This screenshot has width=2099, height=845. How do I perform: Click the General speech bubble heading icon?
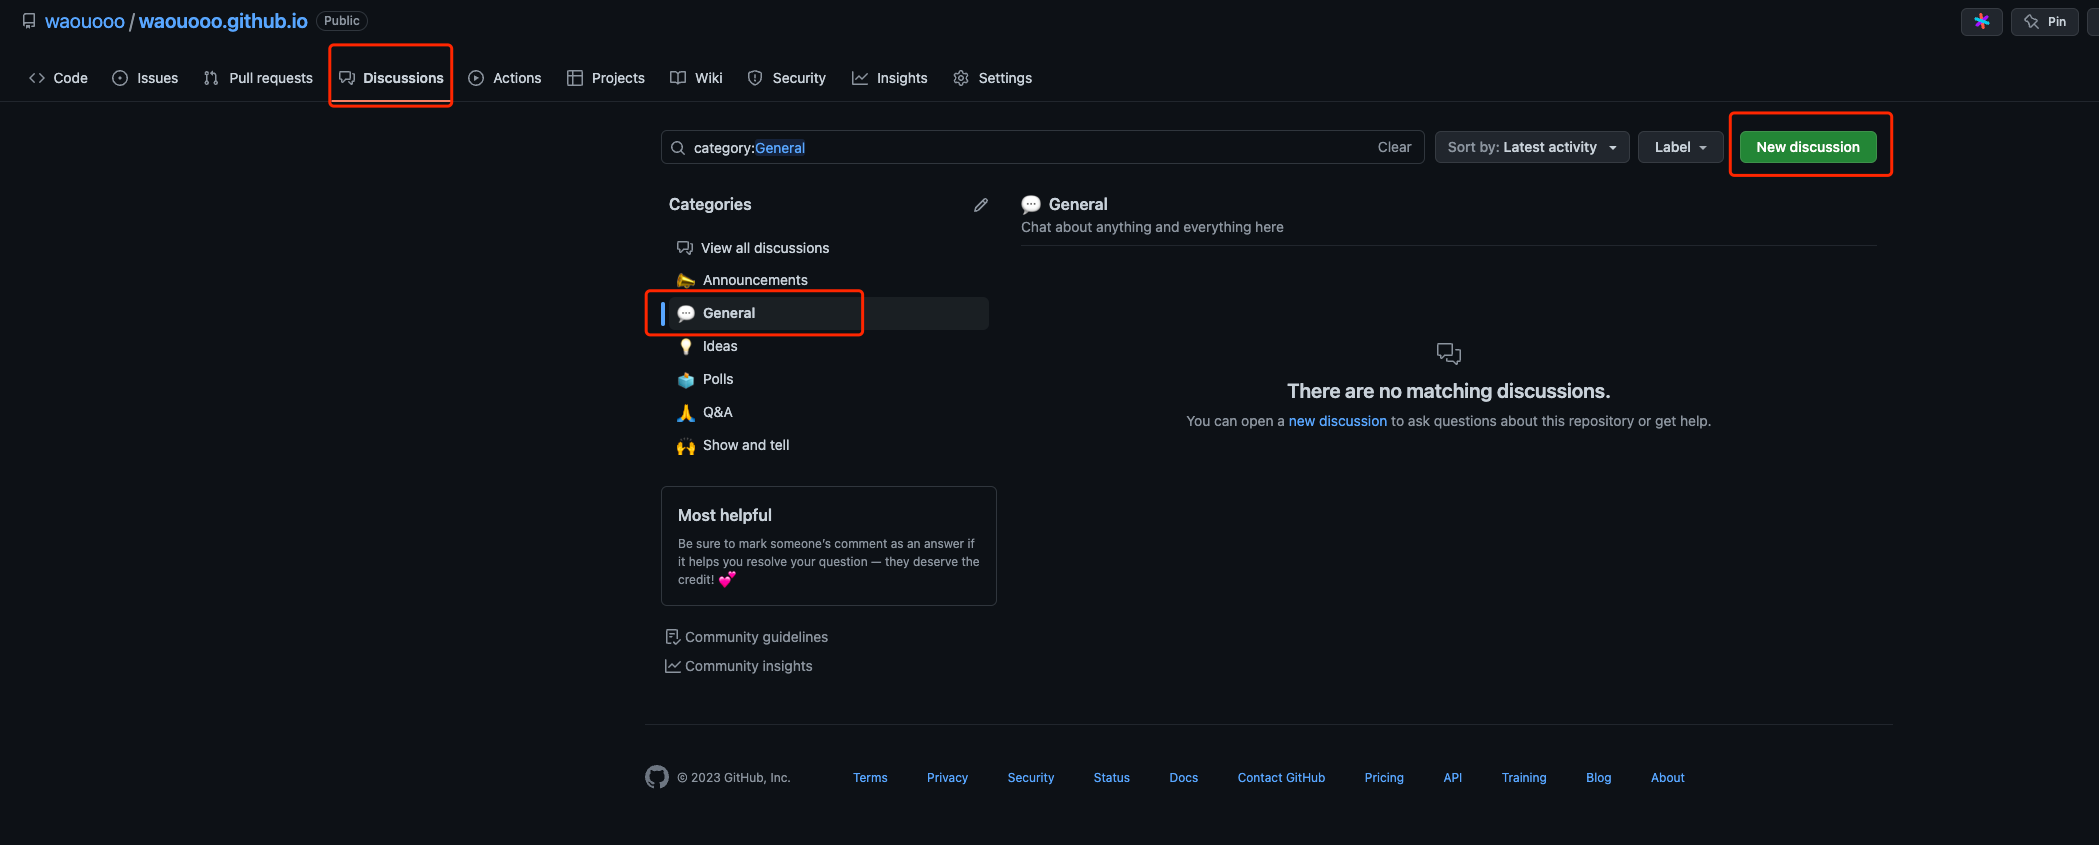[x=1031, y=205]
